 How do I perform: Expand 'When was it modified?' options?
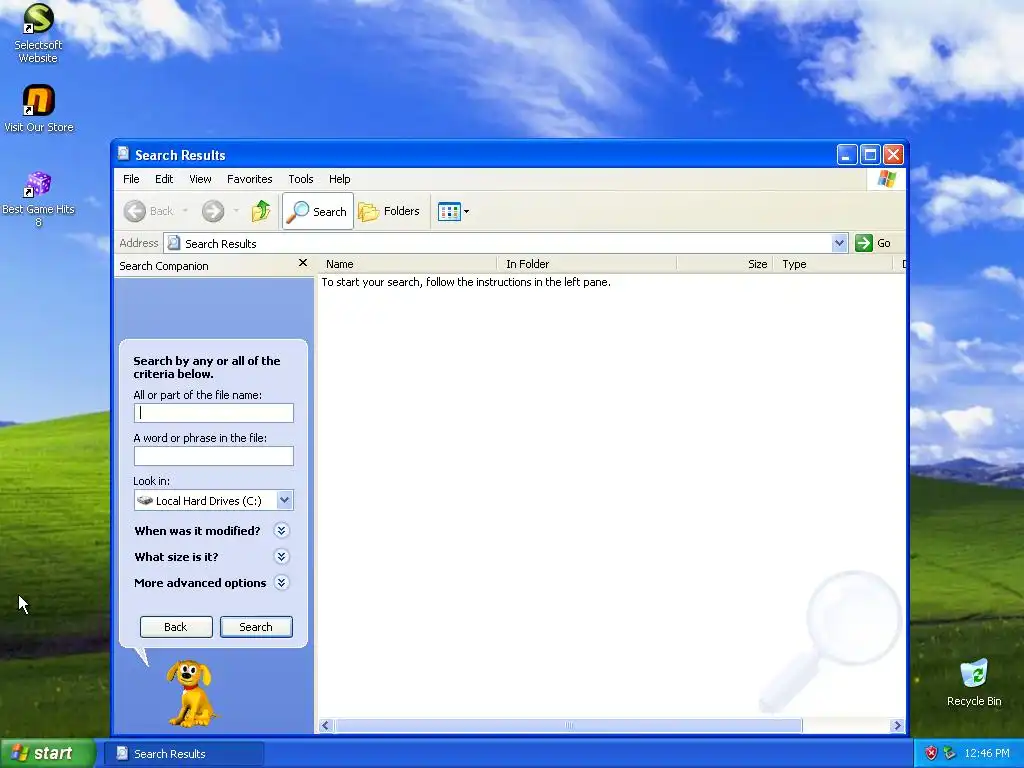tap(281, 530)
